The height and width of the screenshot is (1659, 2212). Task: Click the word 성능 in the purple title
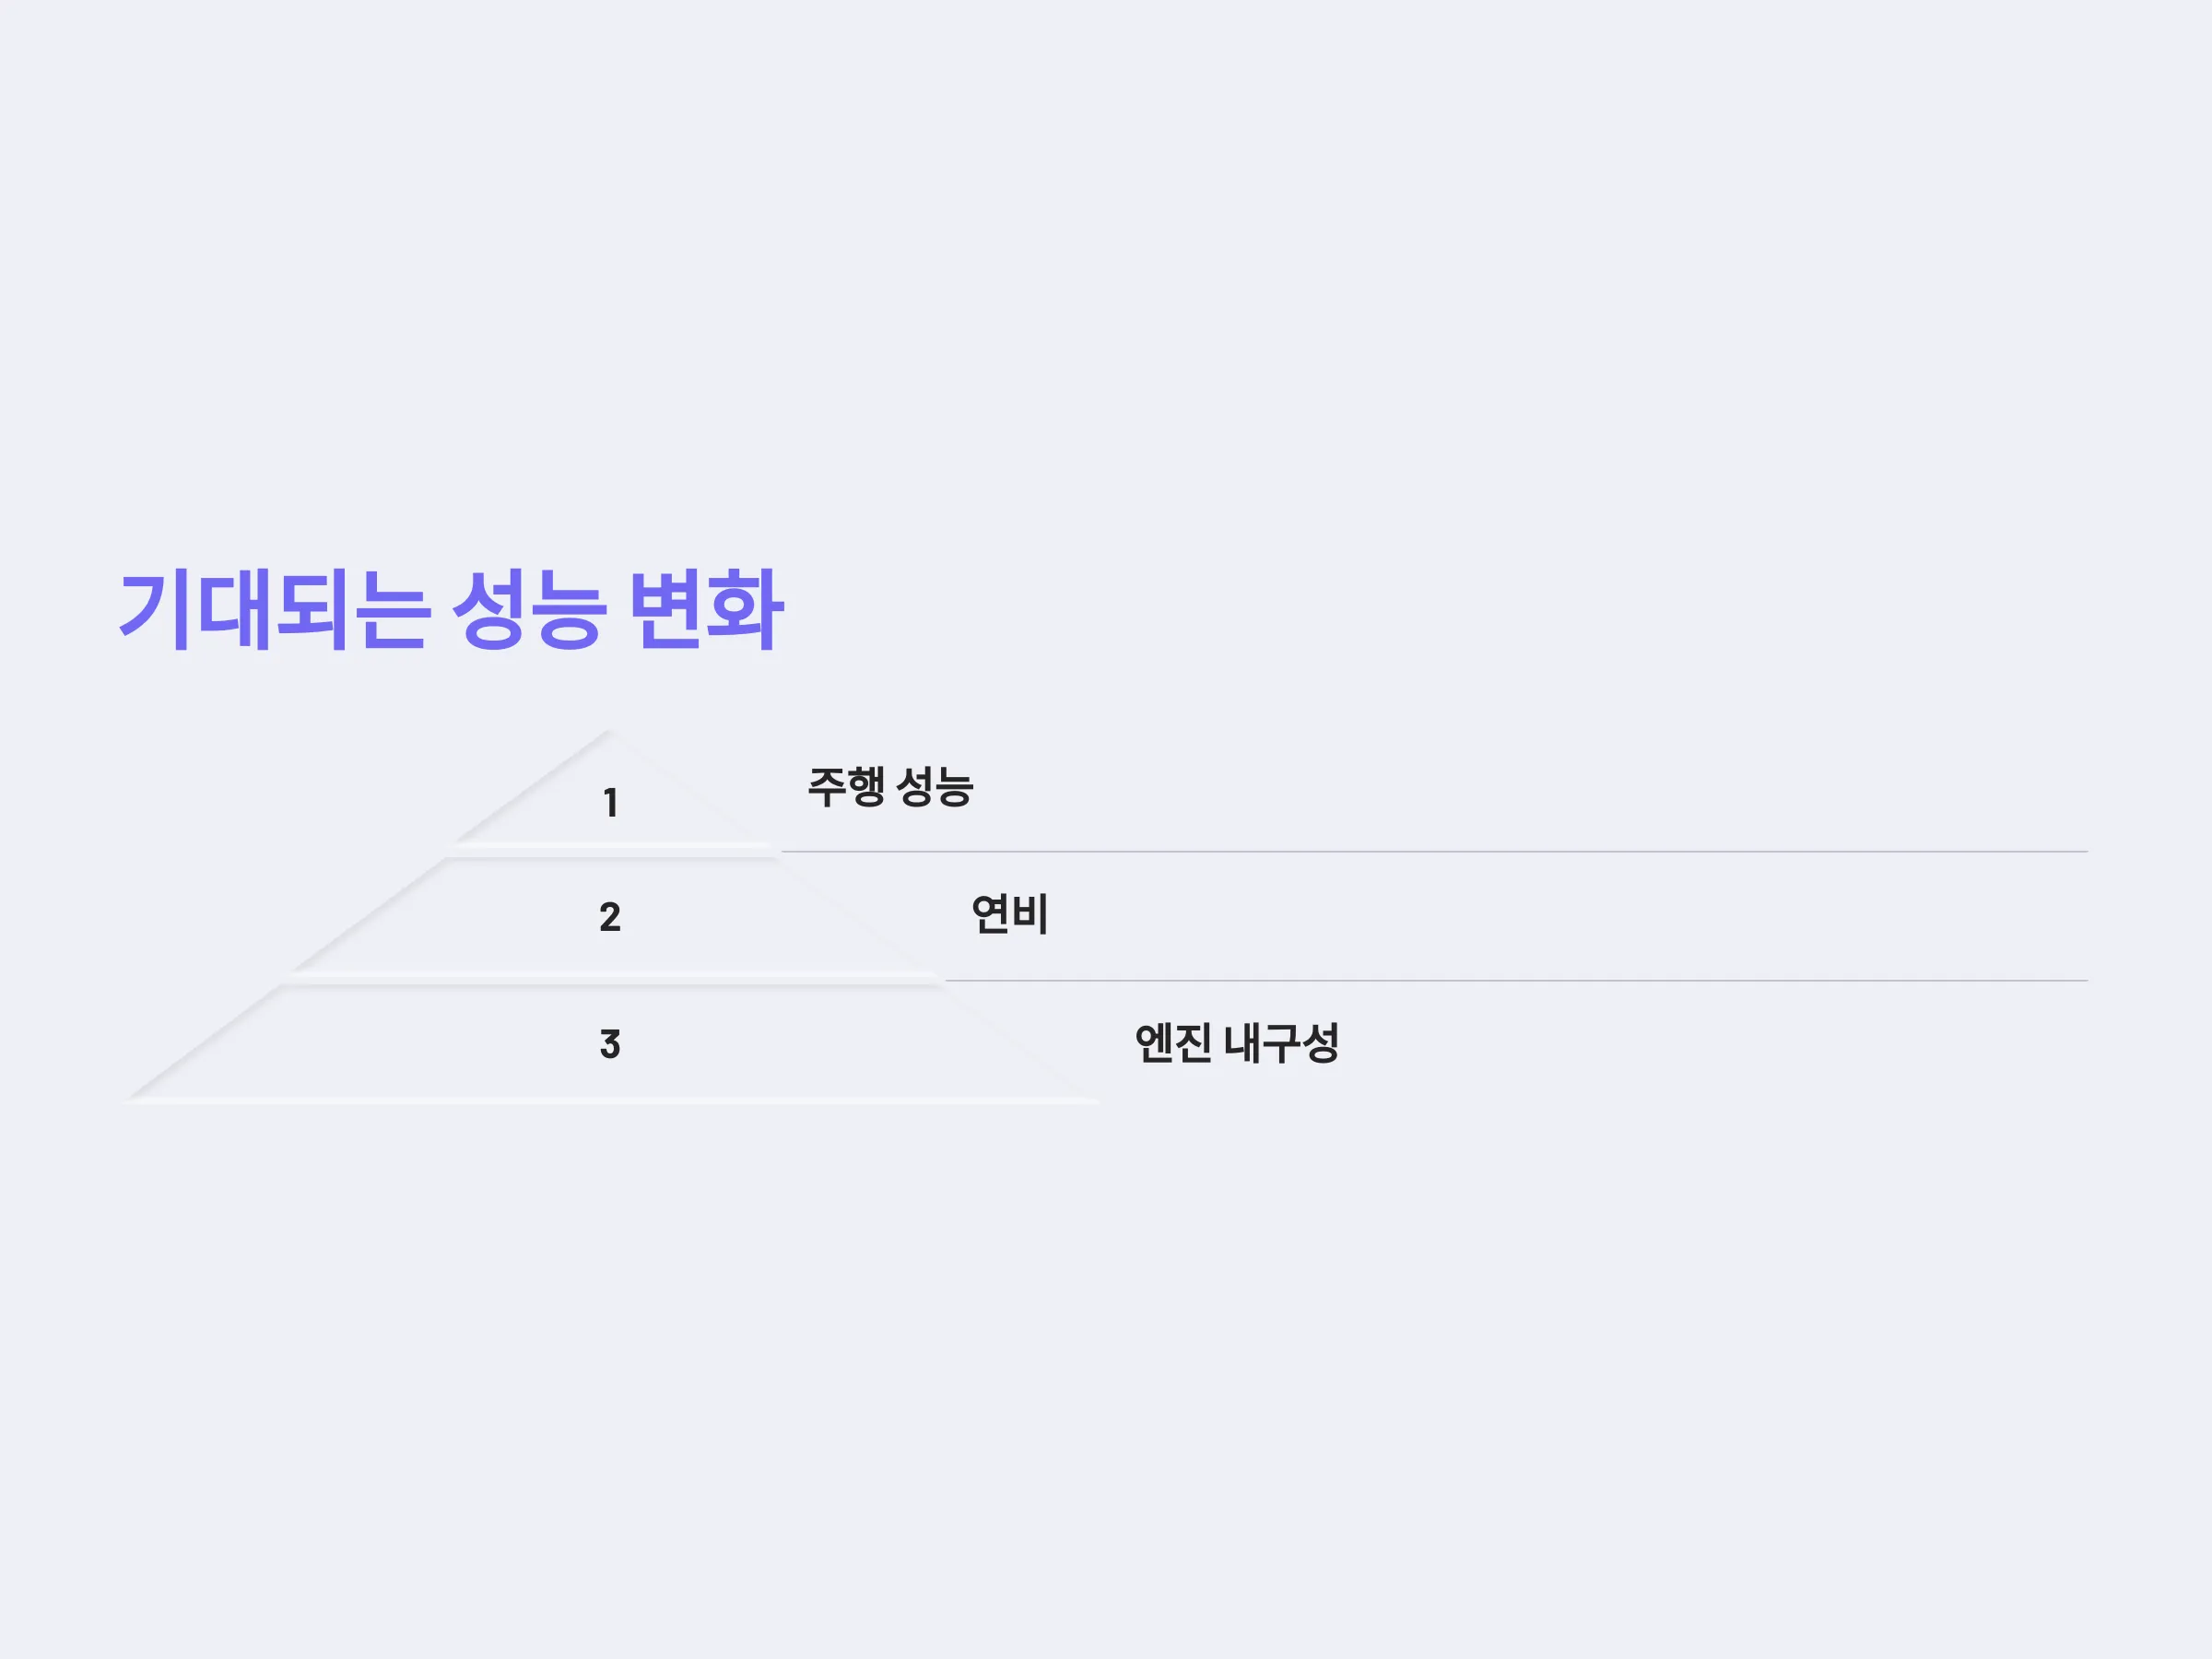point(530,610)
